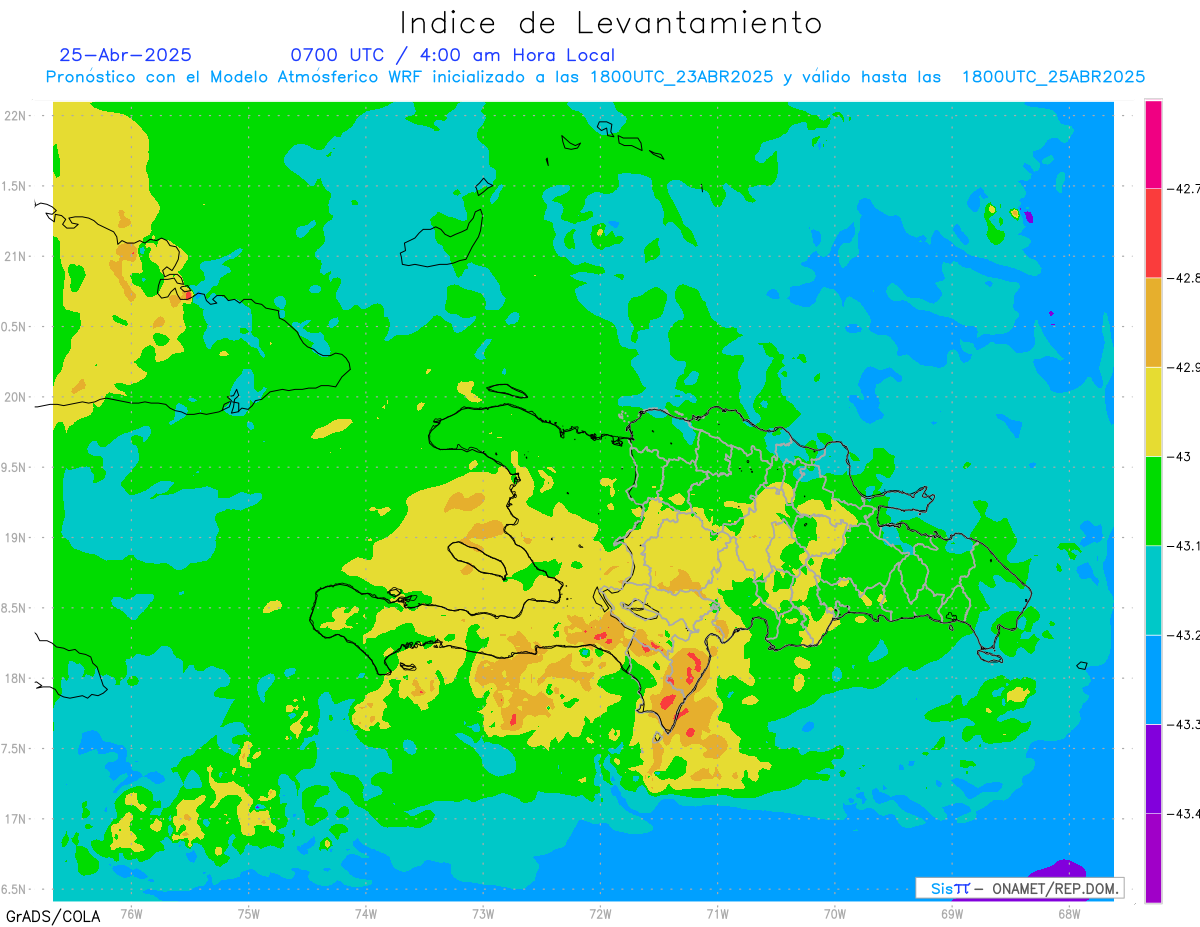
Task: Click the '69W' longitude label
Action: tap(952, 913)
